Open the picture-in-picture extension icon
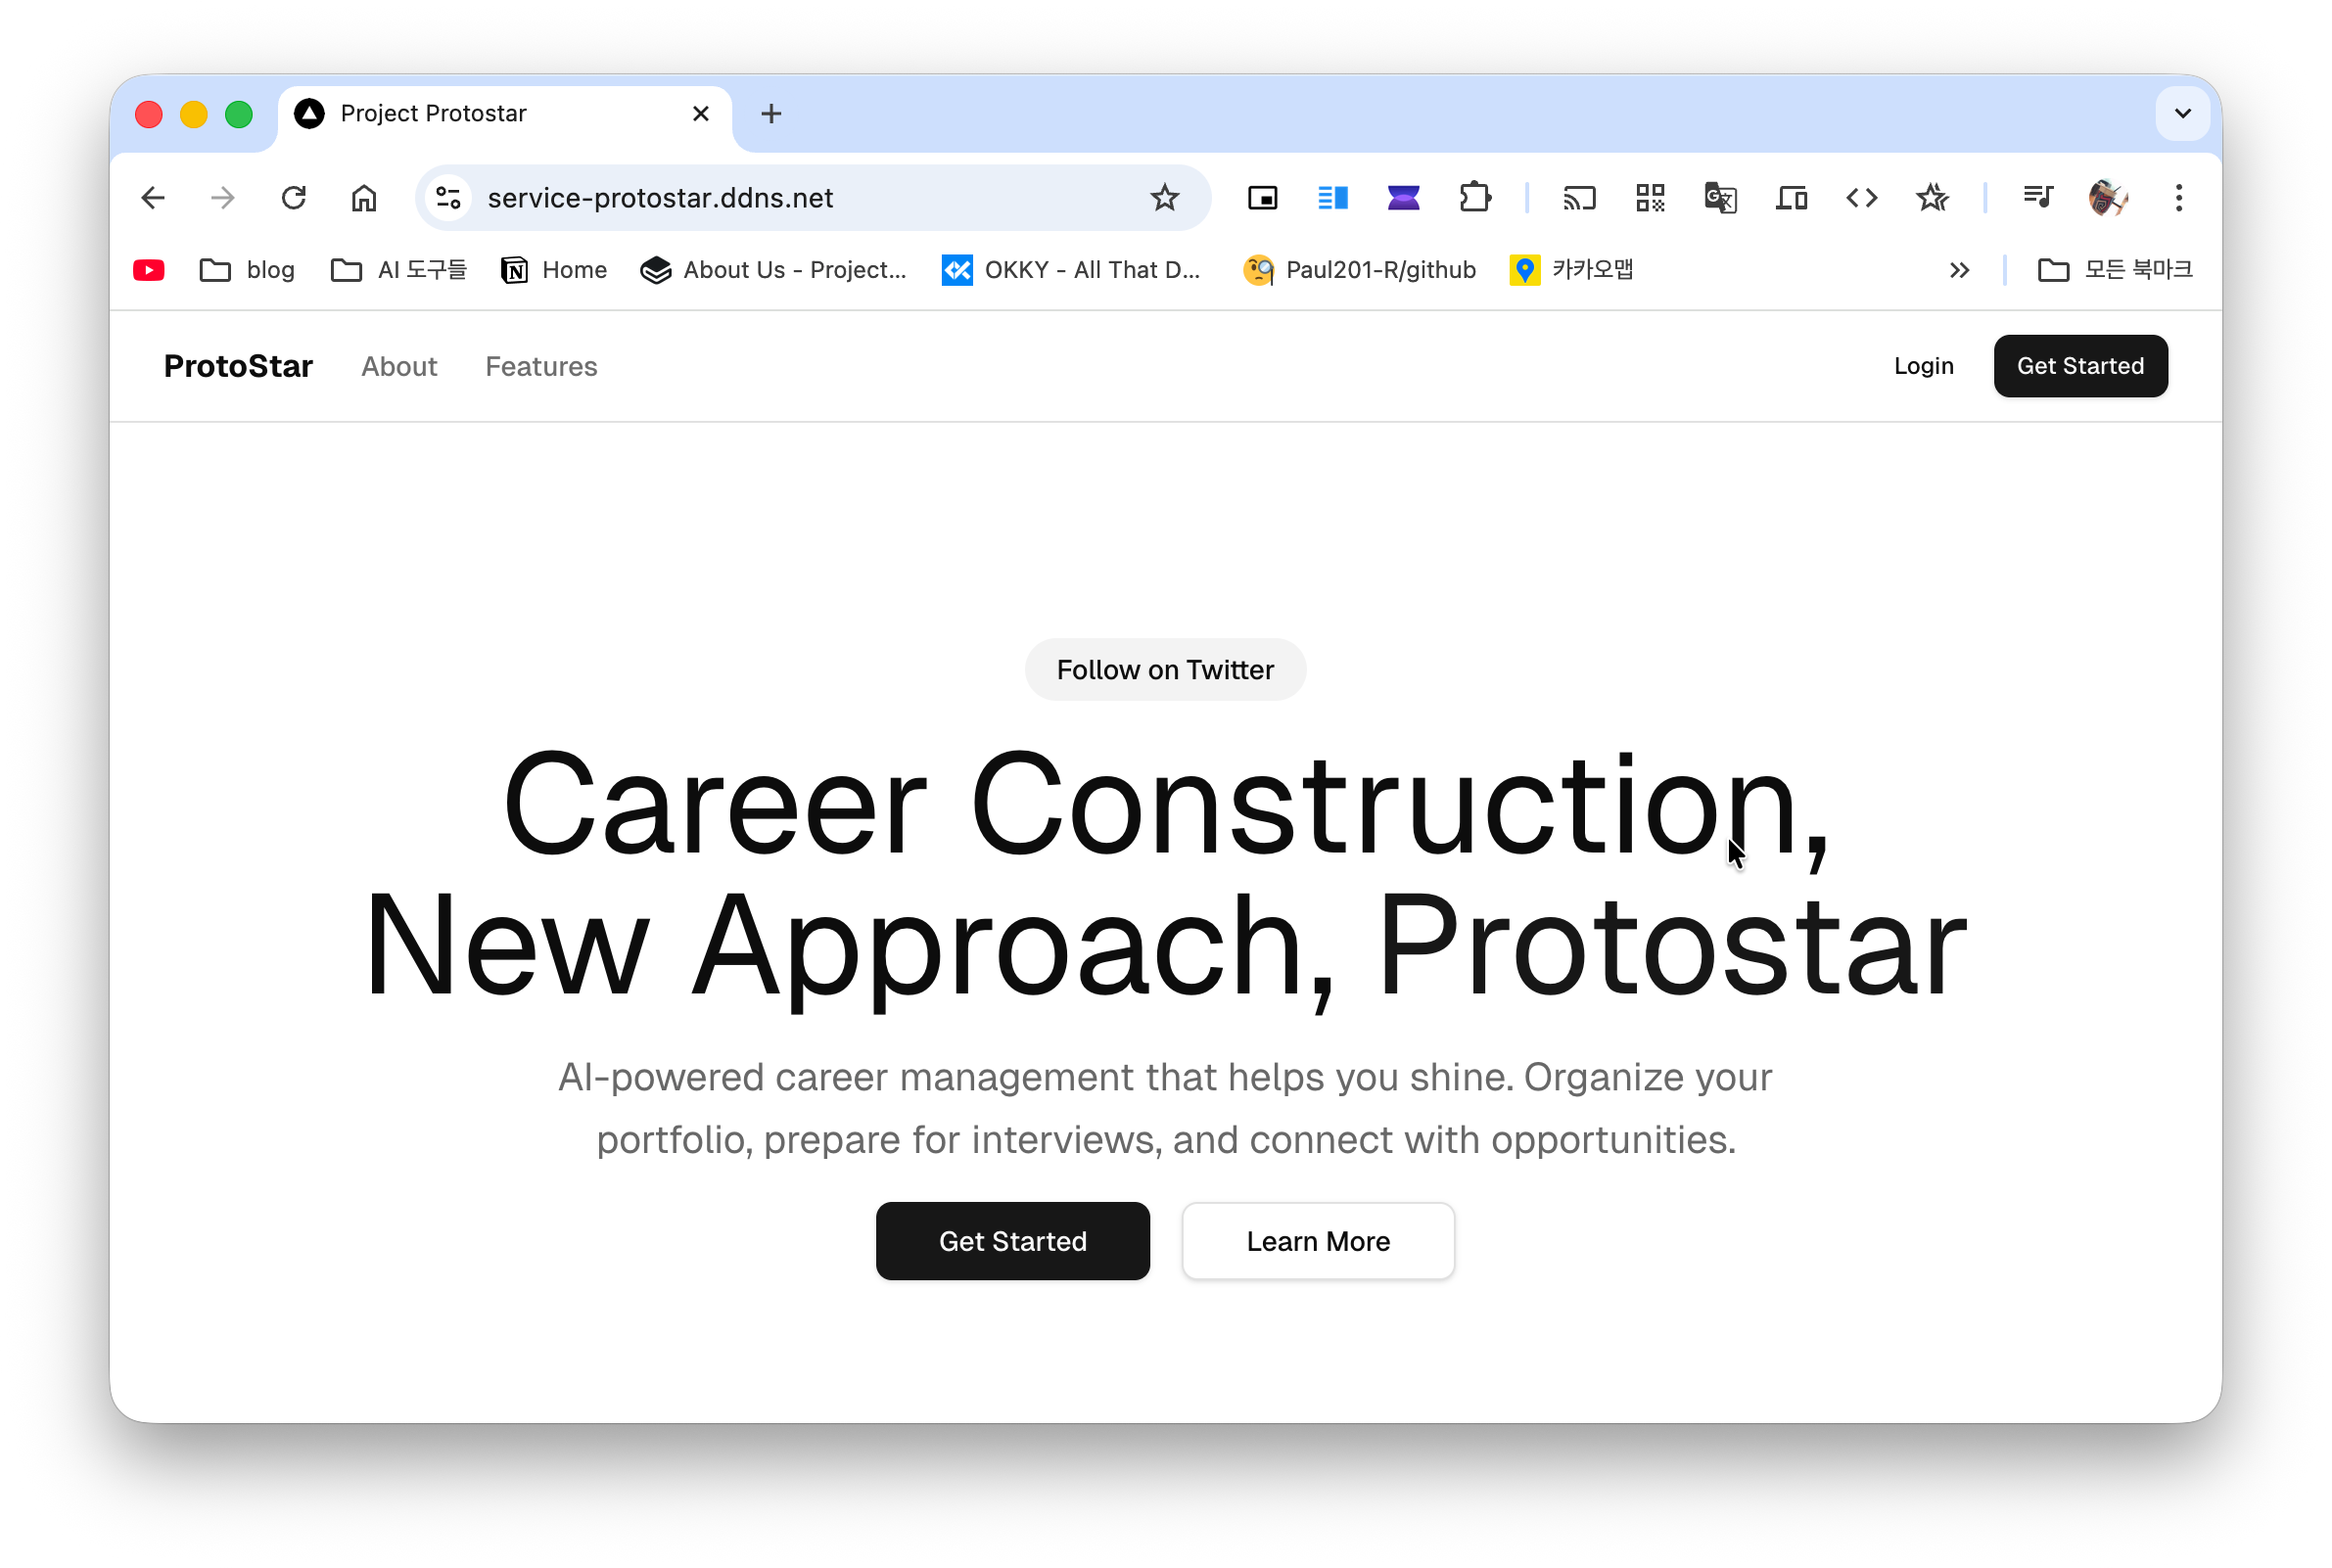2332x1568 pixels. click(x=1262, y=198)
